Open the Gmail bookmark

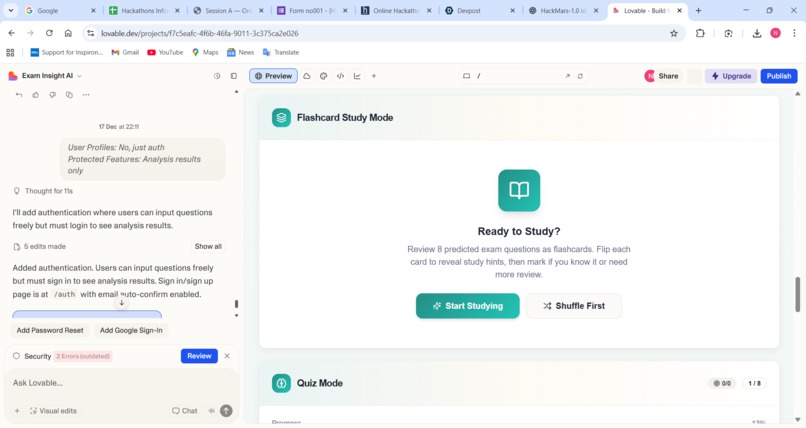pyautogui.click(x=125, y=52)
